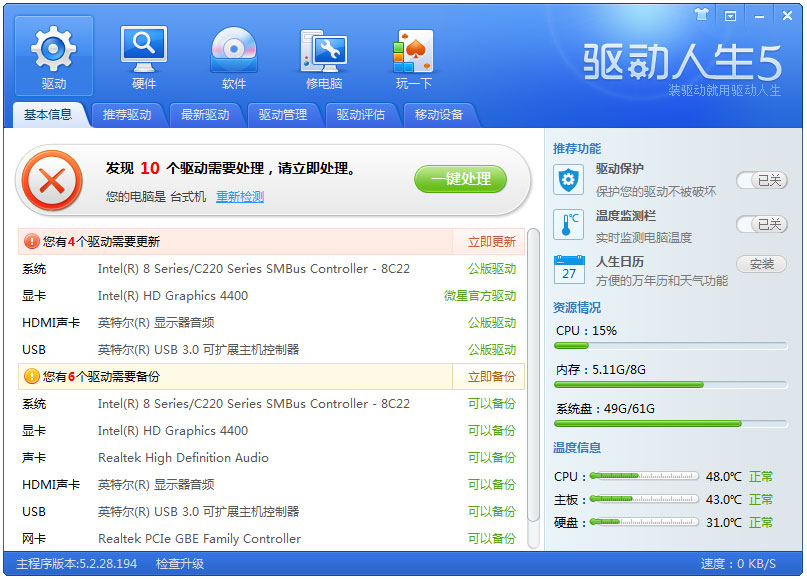Click 可以备份 for Realtek High Definition Audio
Screen dimensions: 807x580
coord(492,458)
